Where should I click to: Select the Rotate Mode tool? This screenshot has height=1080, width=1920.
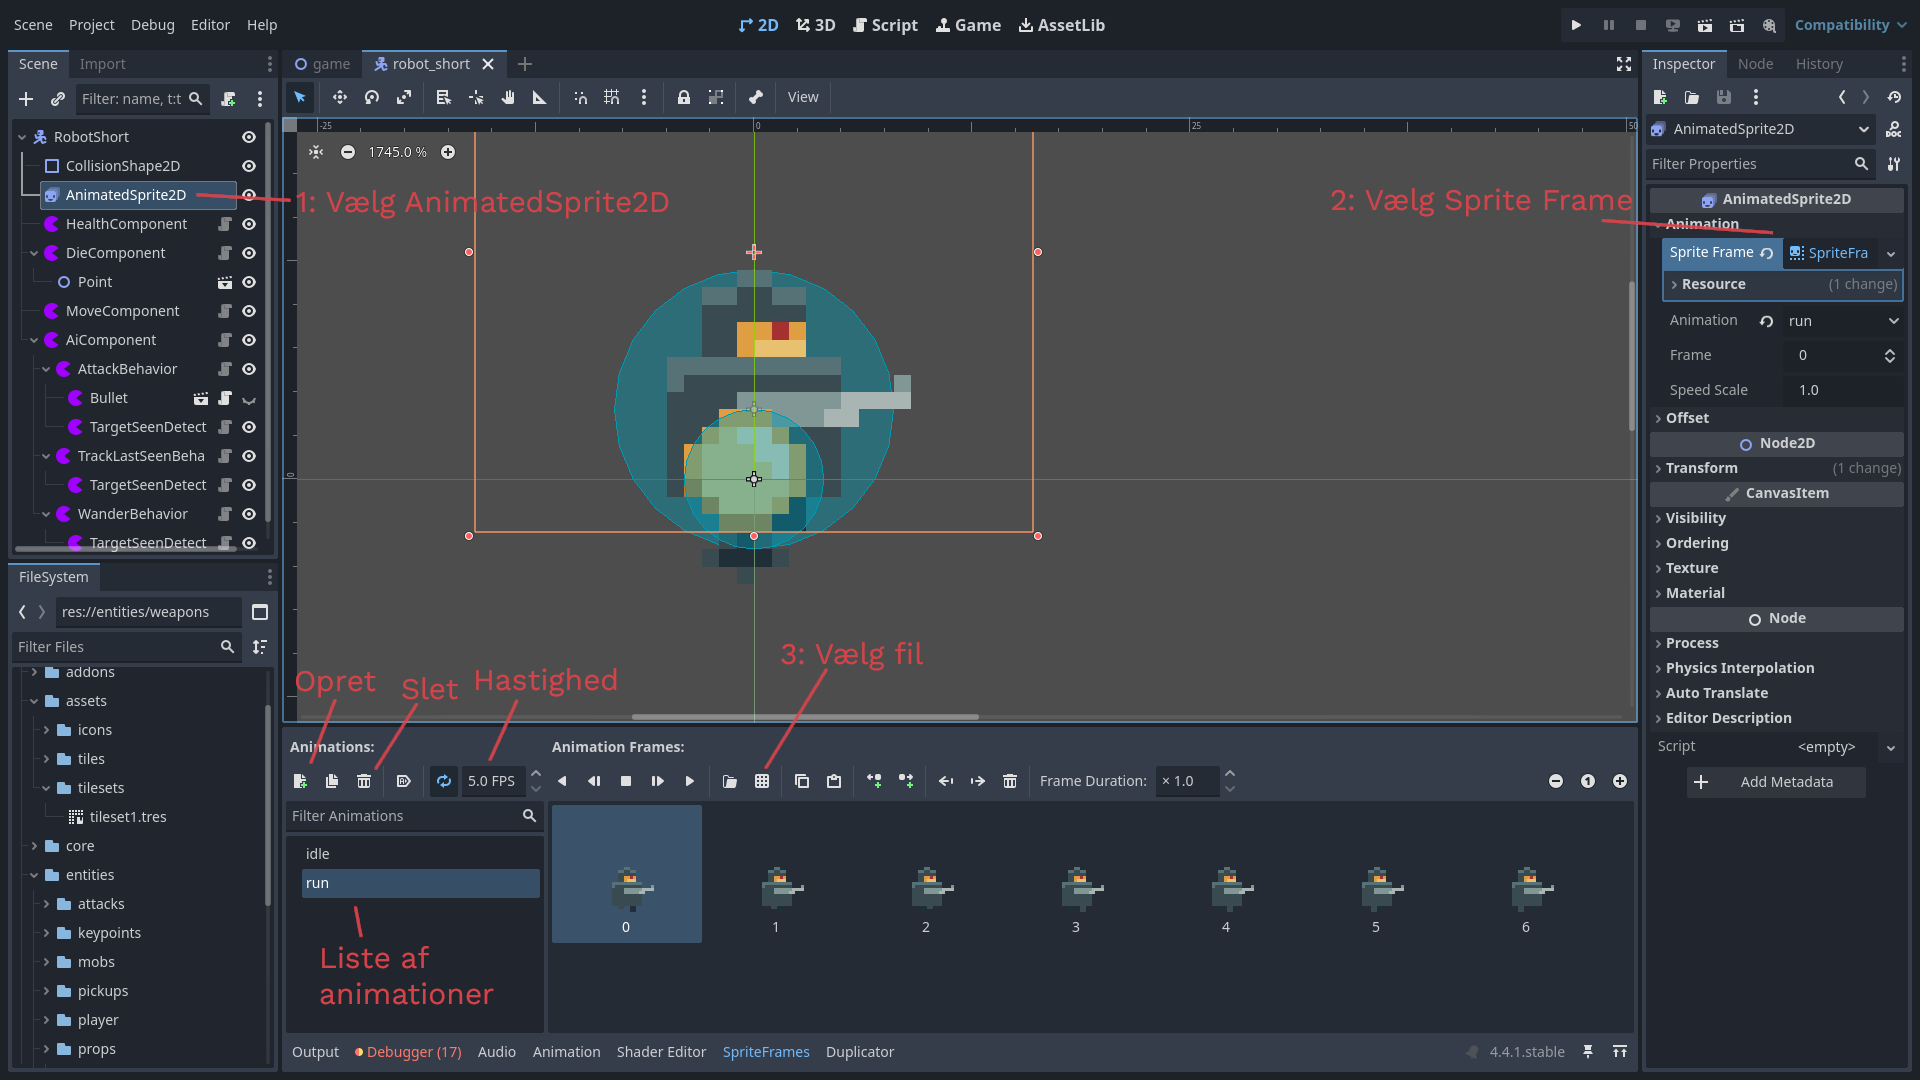372,97
